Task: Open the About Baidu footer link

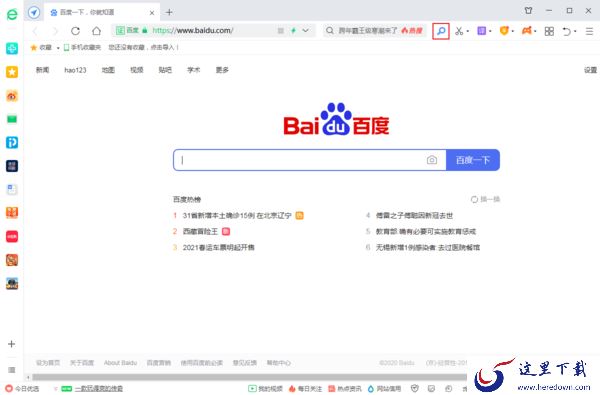Action: [120, 362]
